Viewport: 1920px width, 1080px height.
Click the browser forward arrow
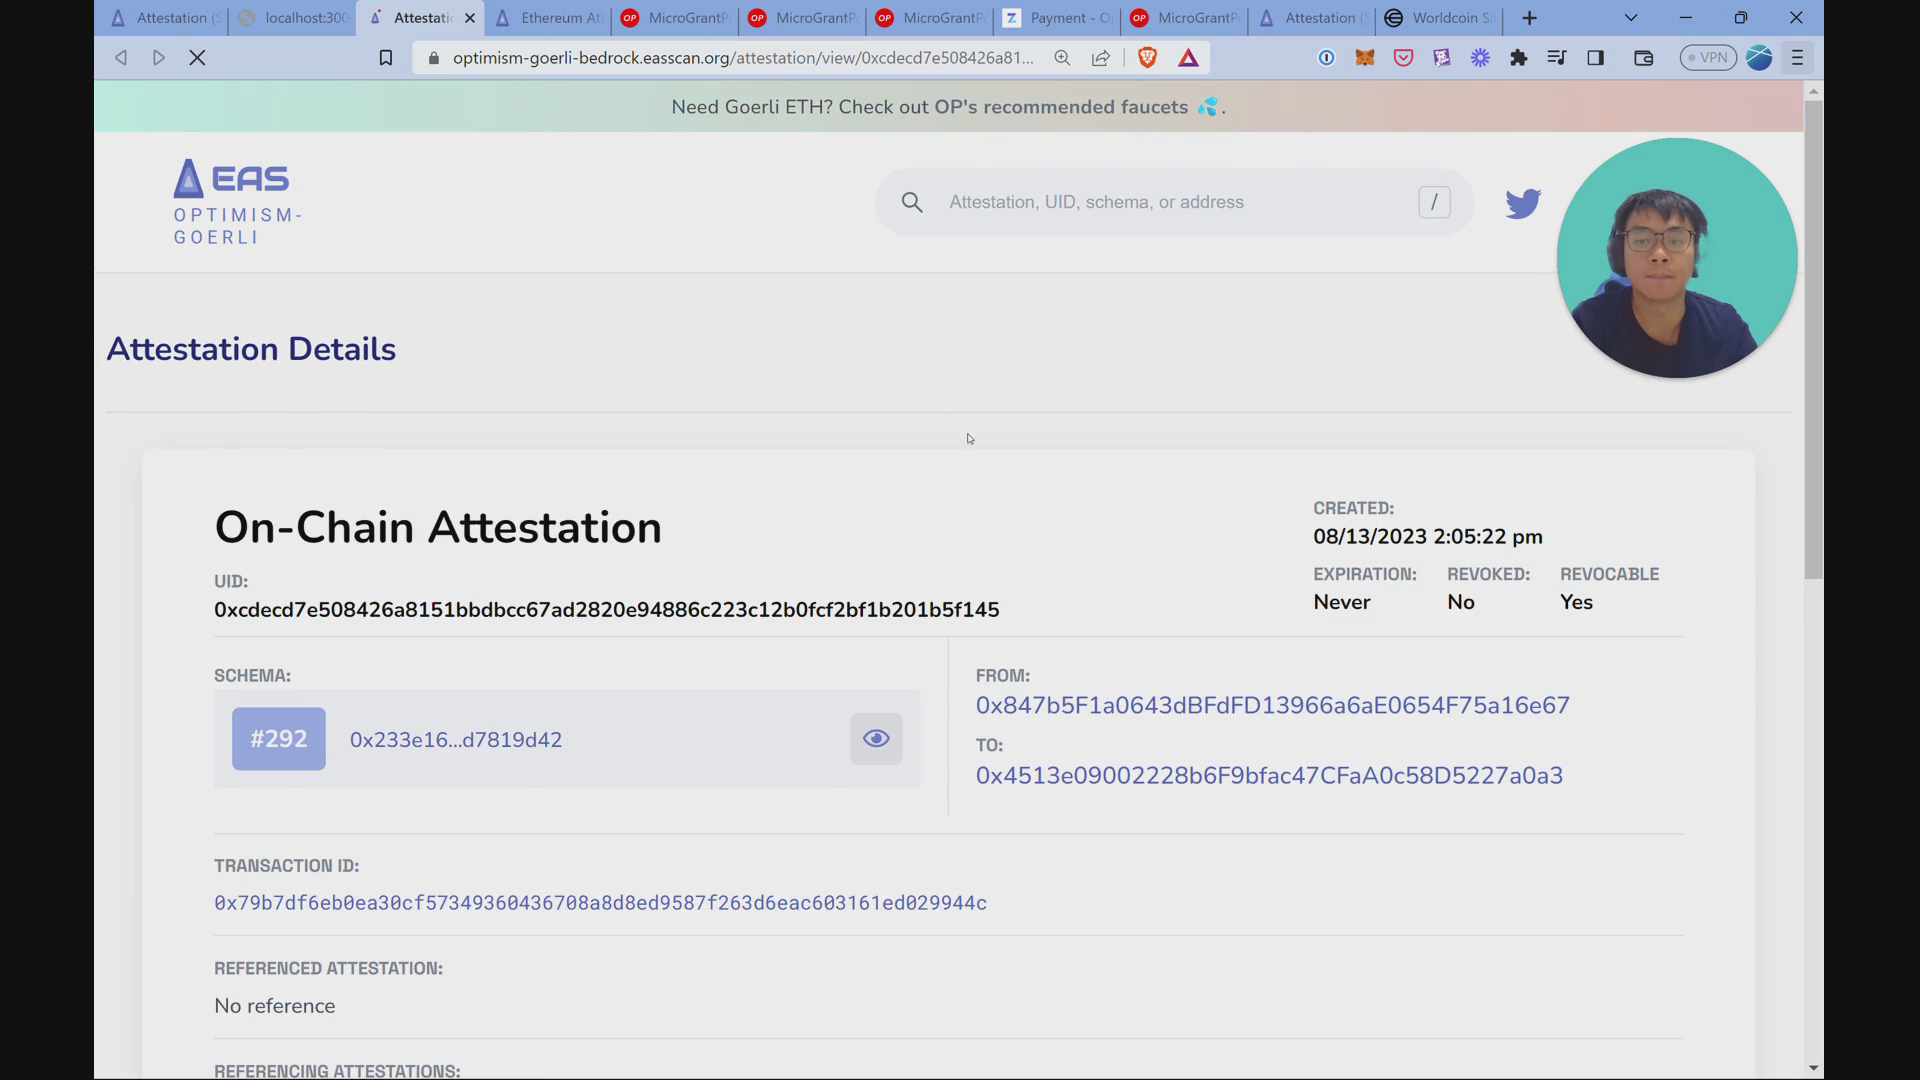[159, 58]
